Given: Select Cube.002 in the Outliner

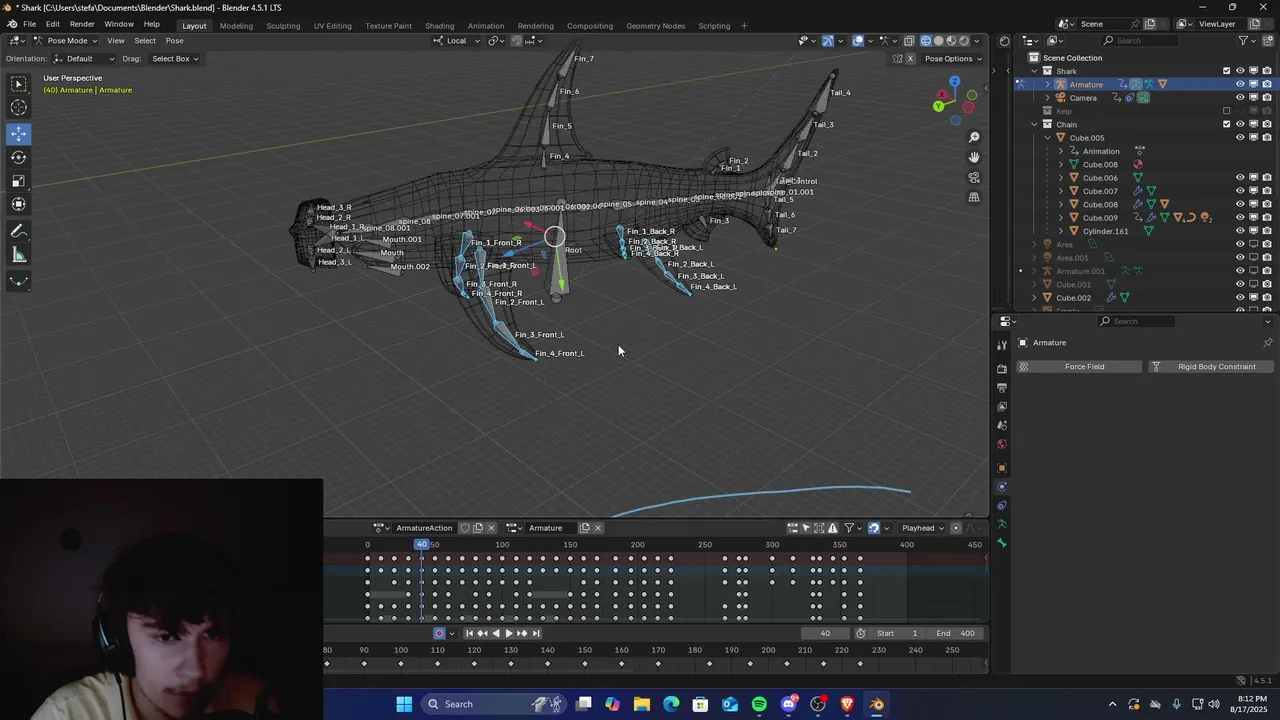Looking at the screenshot, I should click(x=1073, y=297).
